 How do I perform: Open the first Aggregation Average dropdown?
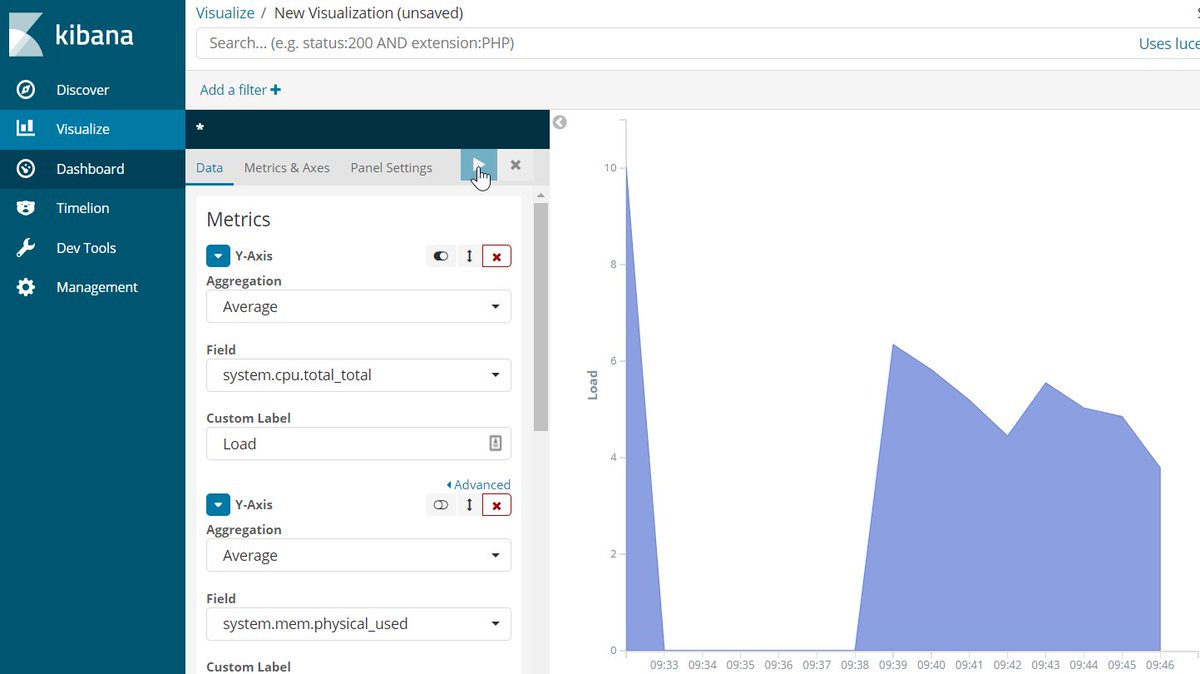(x=358, y=307)
